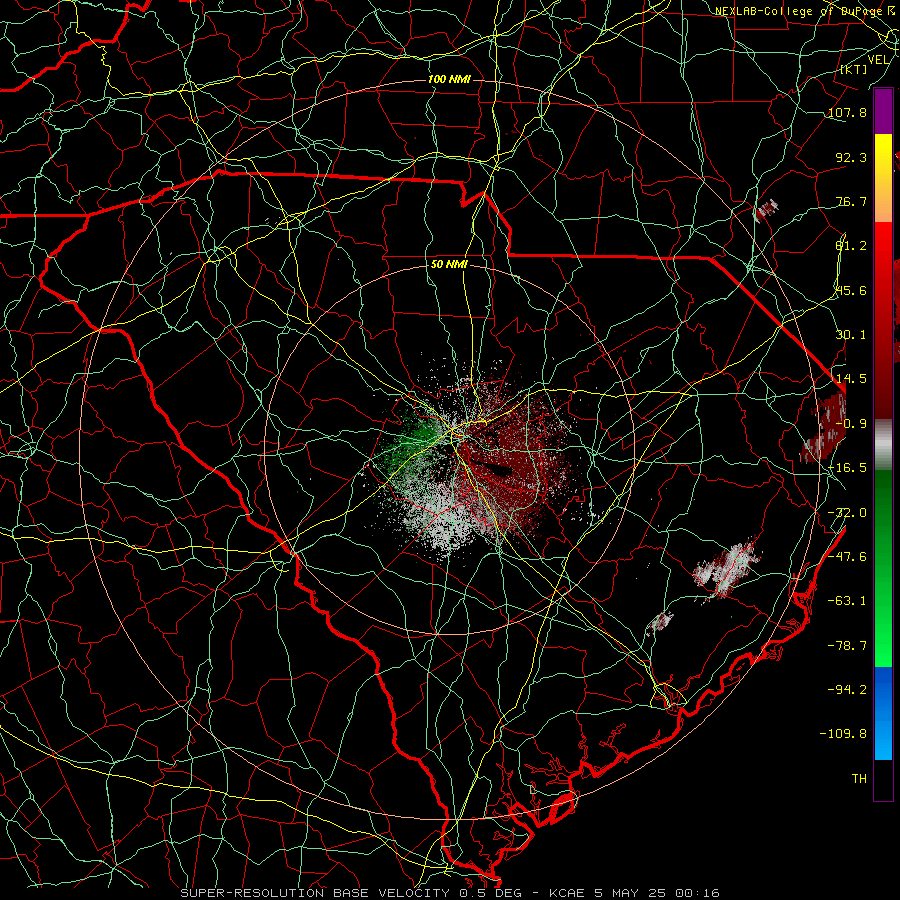Click the TH threshold label
This screenshot has height=900, width=900.
pyautogui.click(x=859, y=779)
